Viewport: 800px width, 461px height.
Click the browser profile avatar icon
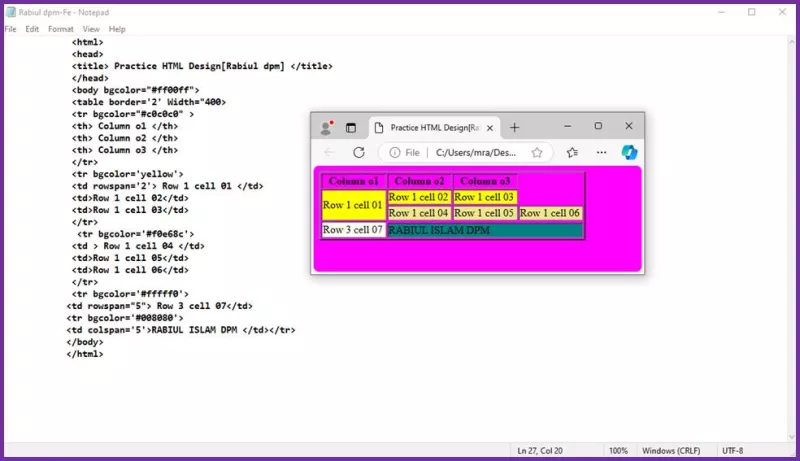tap(326, 127)
